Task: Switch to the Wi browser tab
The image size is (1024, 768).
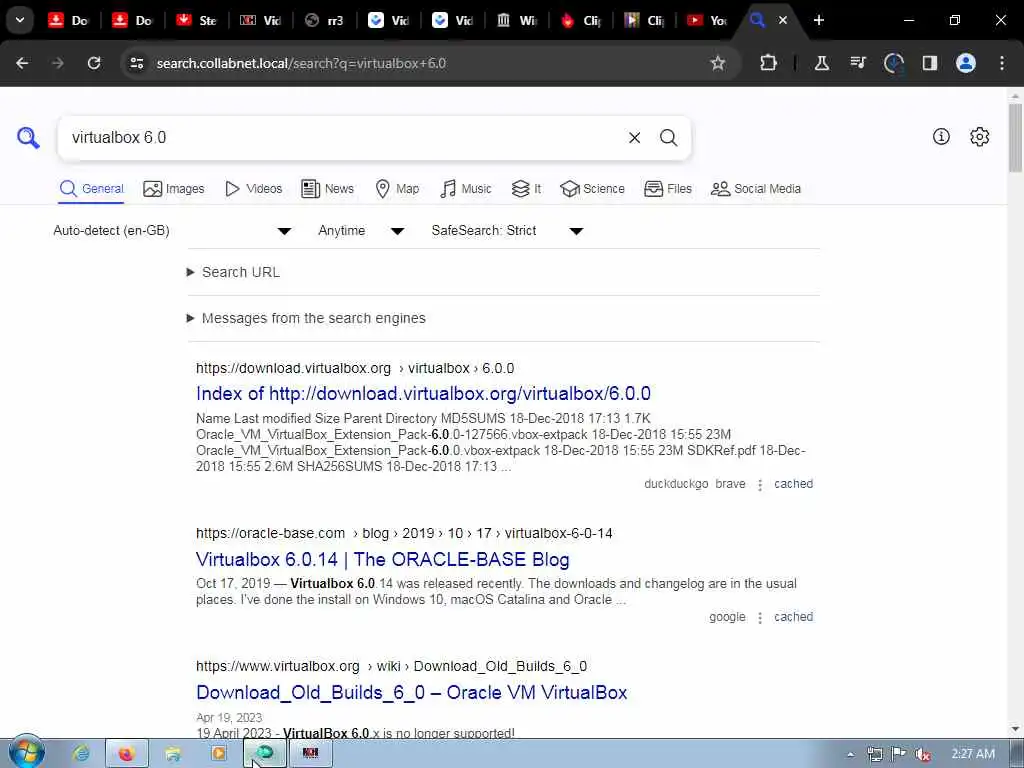Action: click(x=517, y=20)
